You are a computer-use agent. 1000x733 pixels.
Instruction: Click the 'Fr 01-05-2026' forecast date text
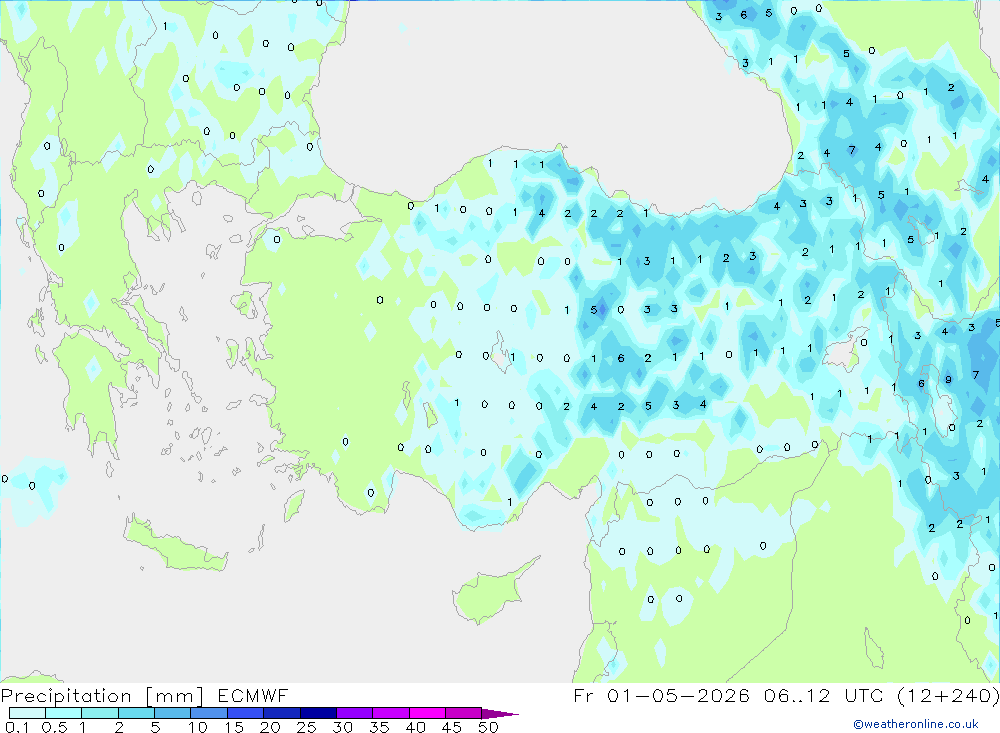point(661,695)
